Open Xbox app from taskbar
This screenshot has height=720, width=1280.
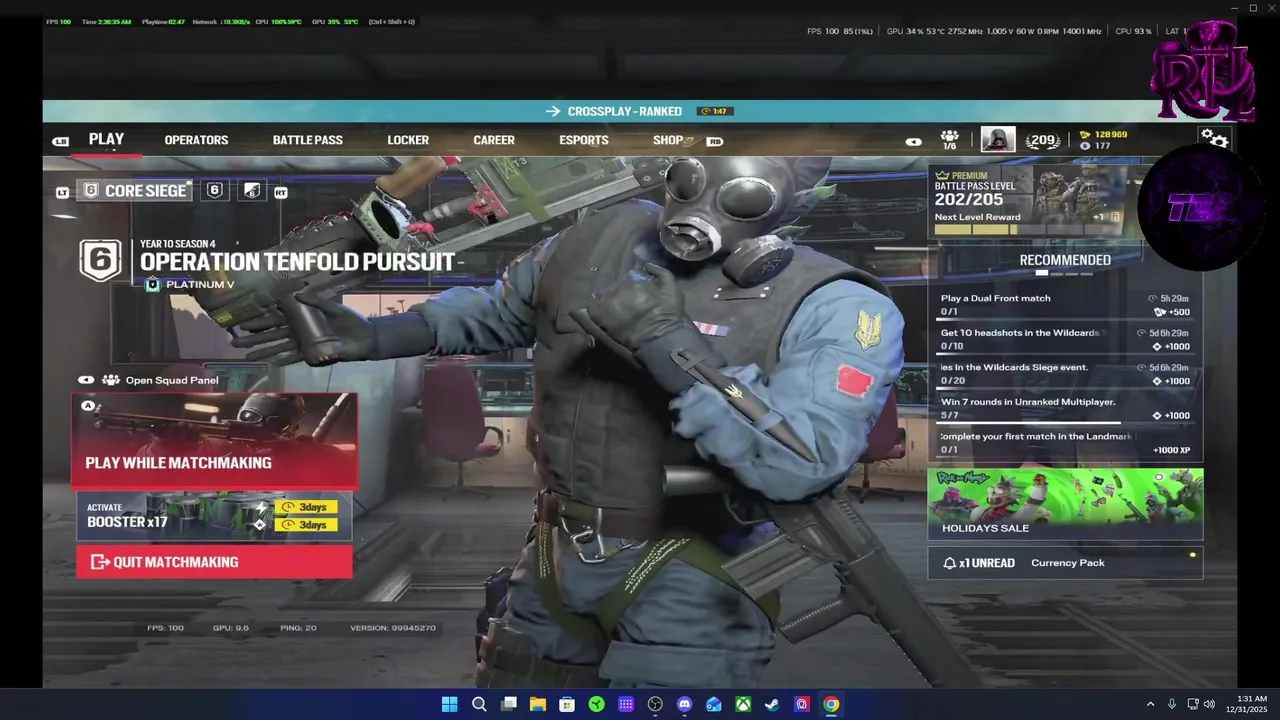tap(743, 704)
